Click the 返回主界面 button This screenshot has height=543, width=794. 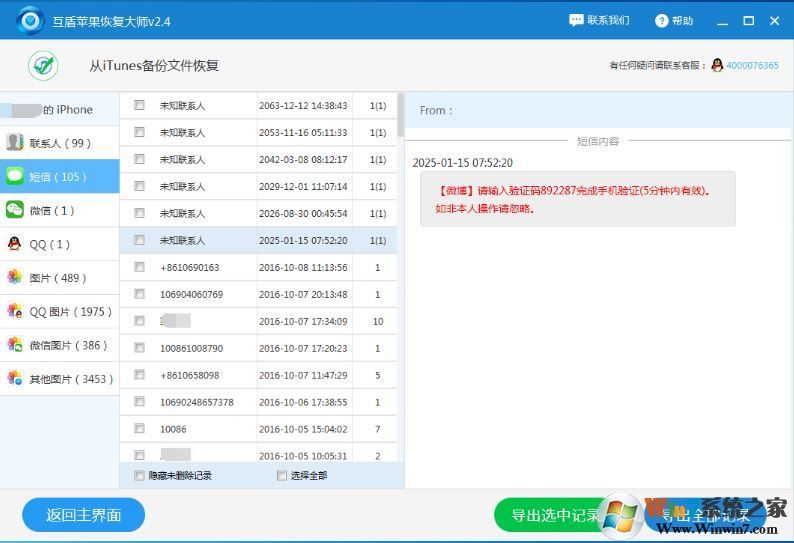click(x=84, y=515)
